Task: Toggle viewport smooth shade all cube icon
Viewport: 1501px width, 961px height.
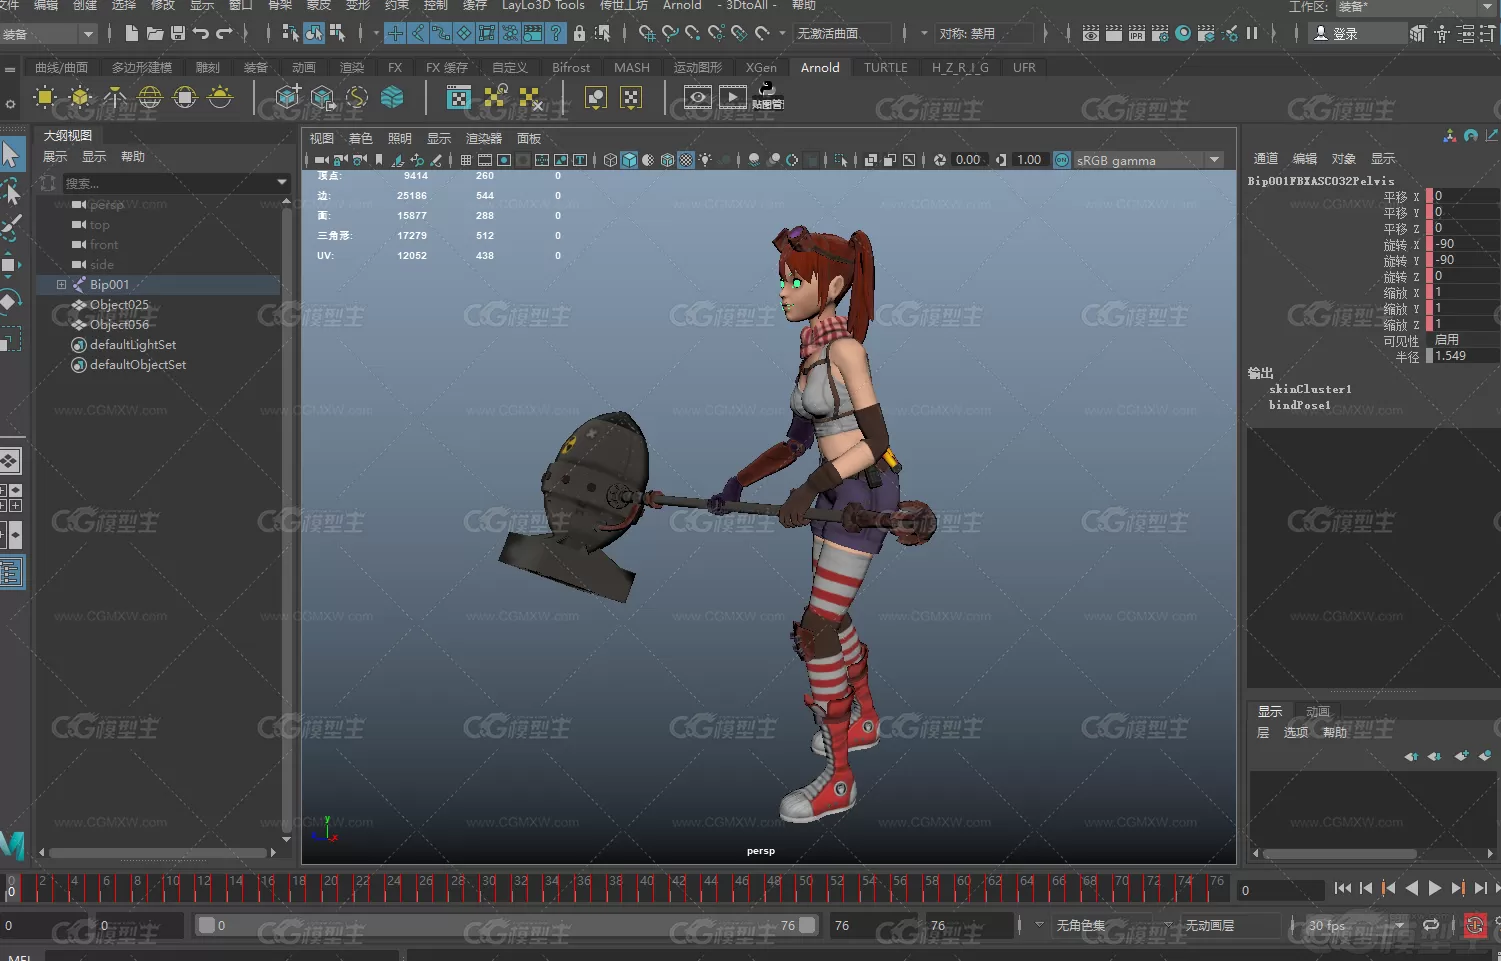Action: [629, 160]
